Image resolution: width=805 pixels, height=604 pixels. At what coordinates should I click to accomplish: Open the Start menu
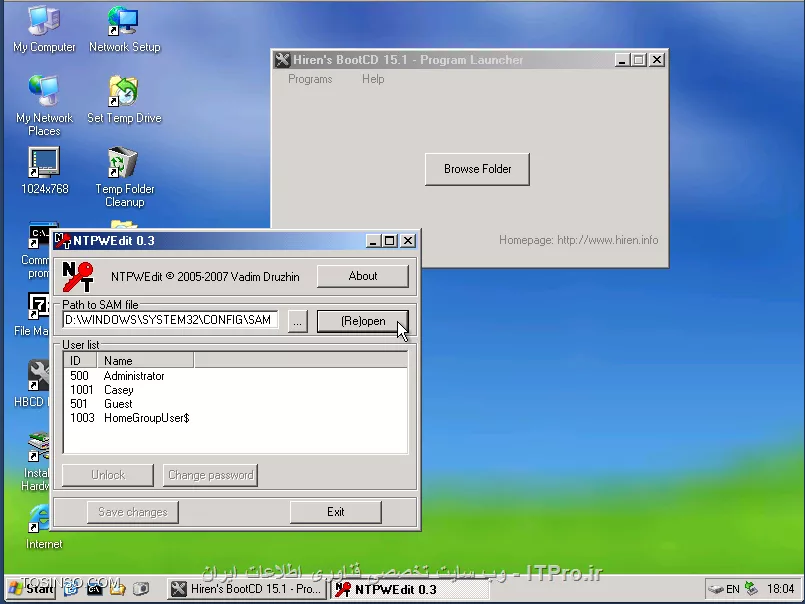click(x=31, y=589)
